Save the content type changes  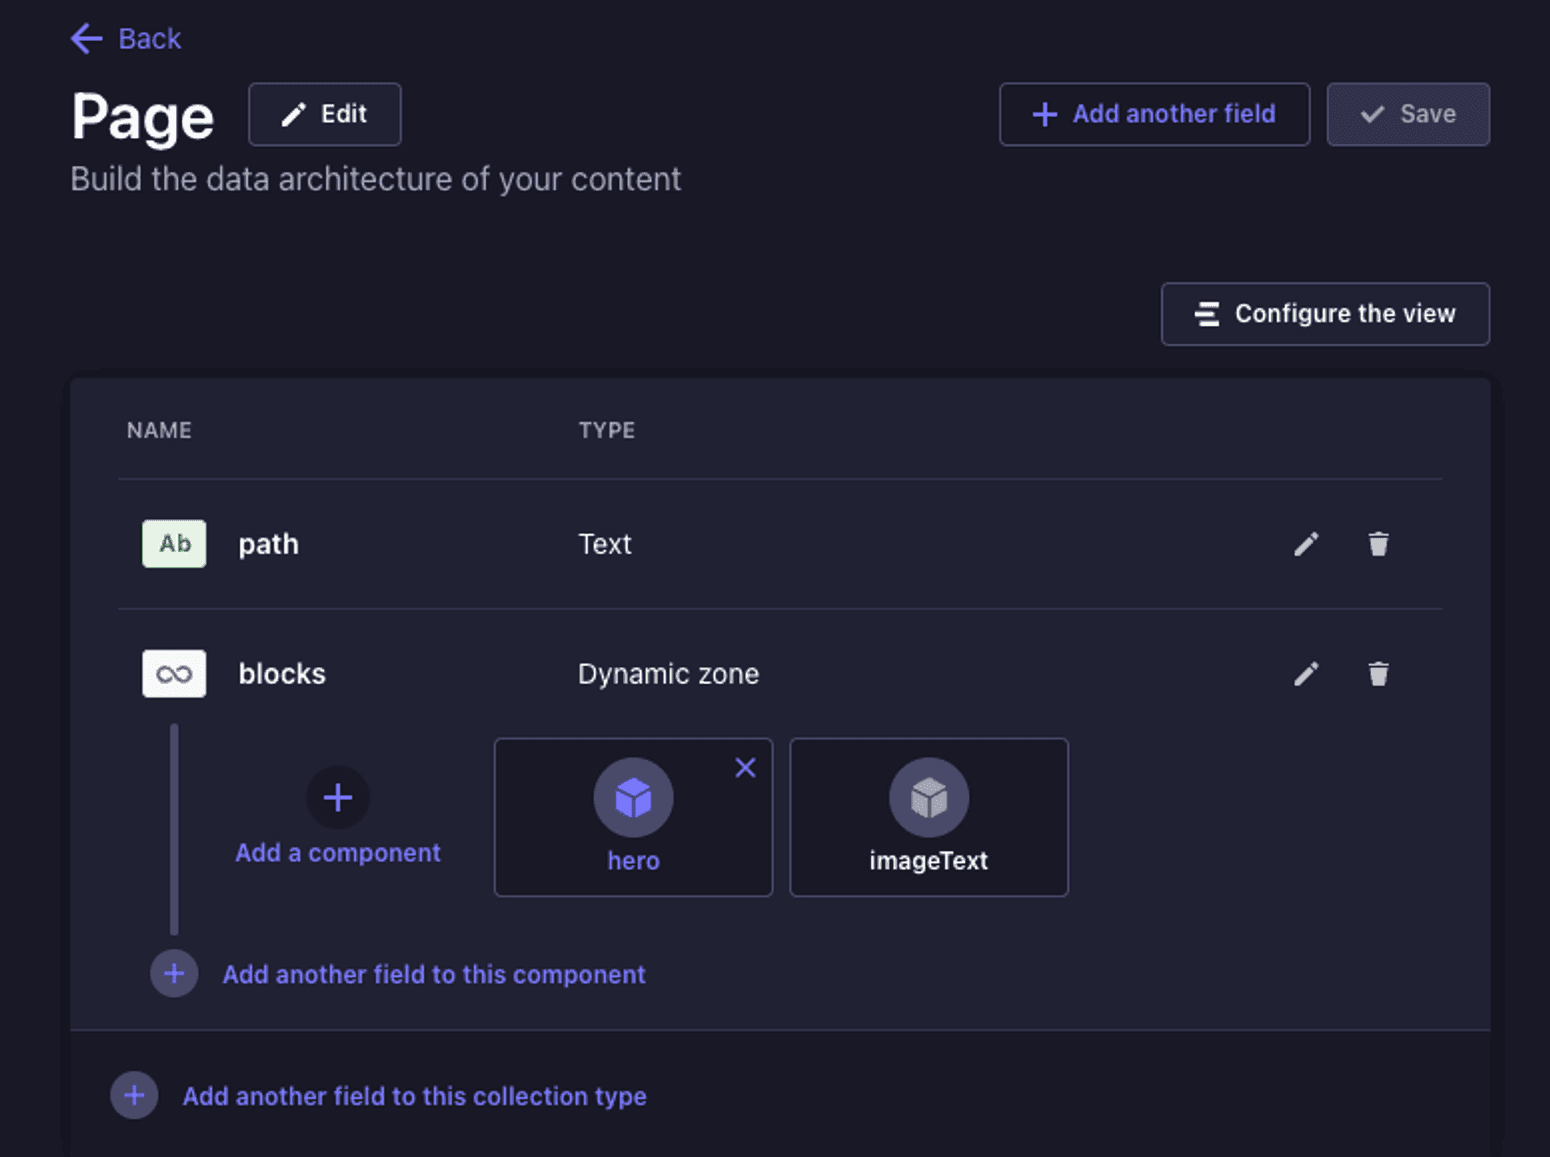point(1408,114)
